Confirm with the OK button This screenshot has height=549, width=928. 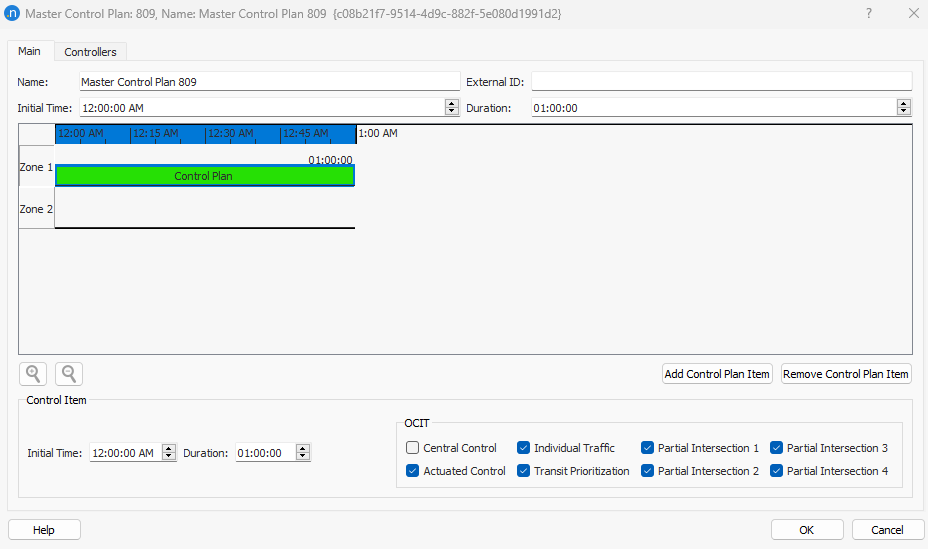(x=807, y=530)
